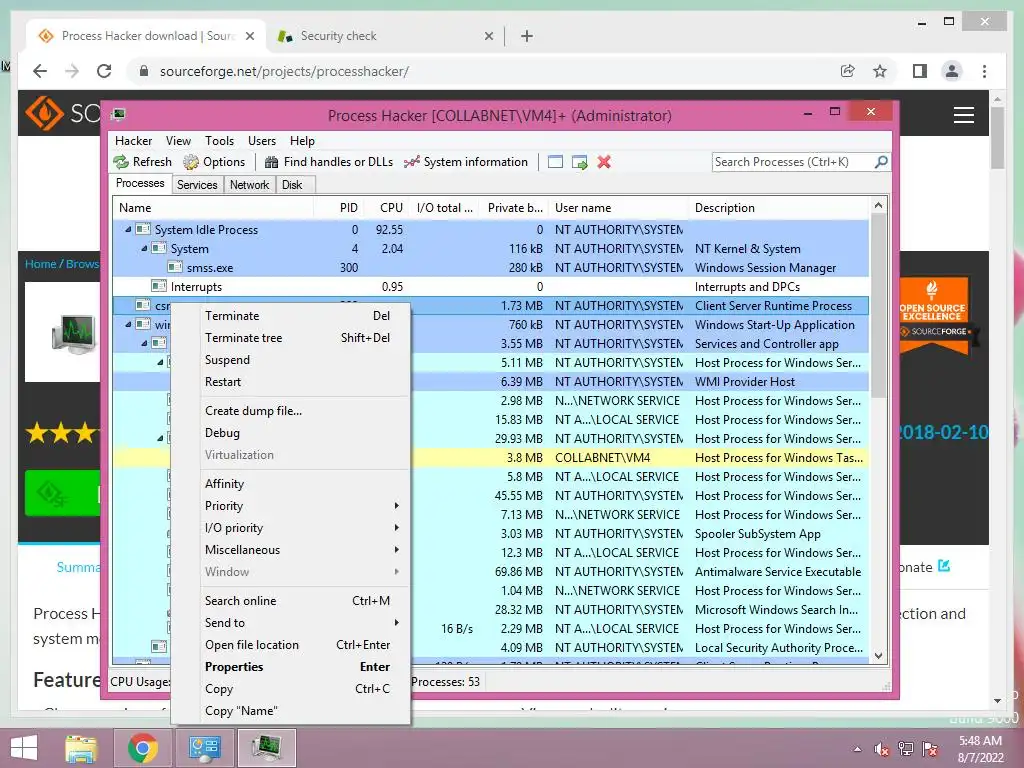
Task: Click the magnifier icon in Search Processes
Action: (x=880, y=161)
